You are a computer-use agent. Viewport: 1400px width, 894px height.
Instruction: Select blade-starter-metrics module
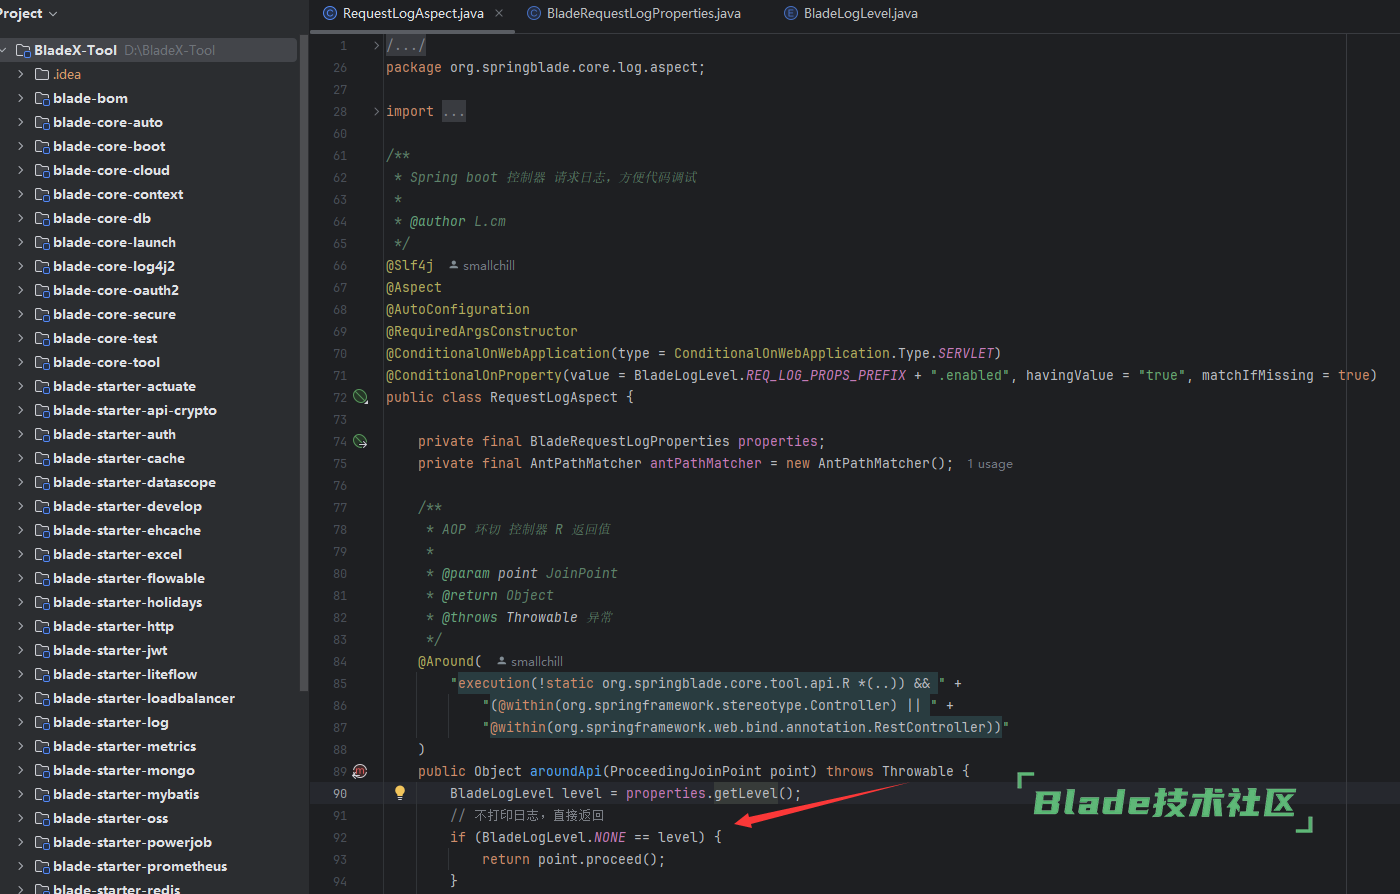pyautogui.click(x=125, y=746)
